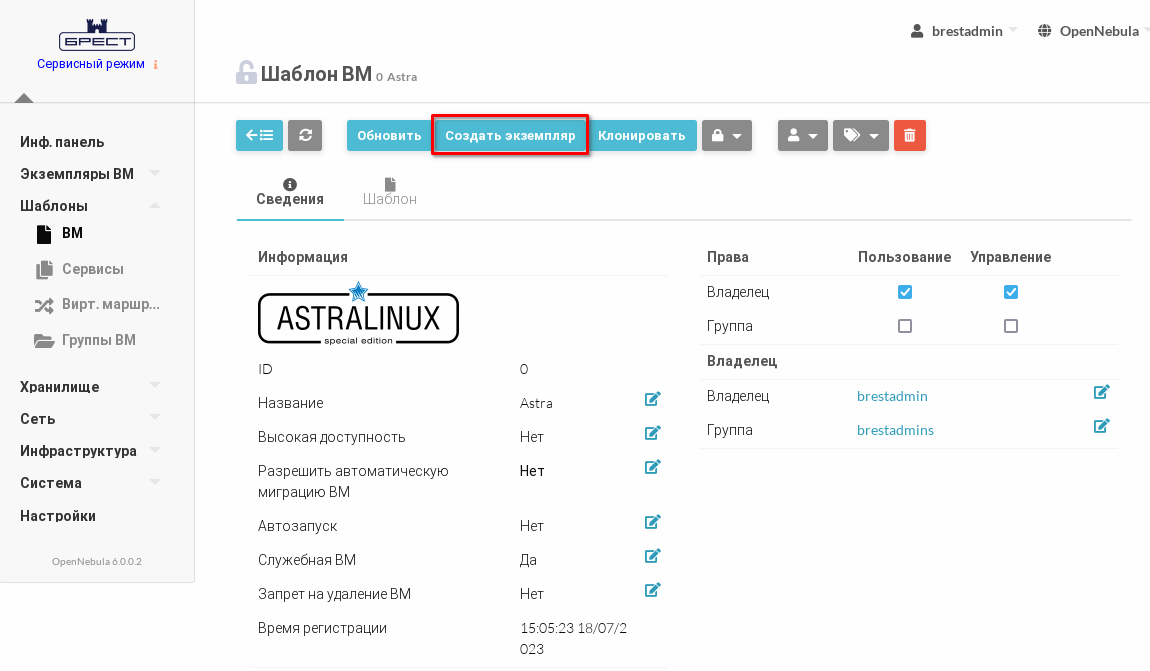The width and height of the screenshot is (1150, 671).
Task: Edit the owner brestadmin with pencil icon
Action: coord(1101,393)
